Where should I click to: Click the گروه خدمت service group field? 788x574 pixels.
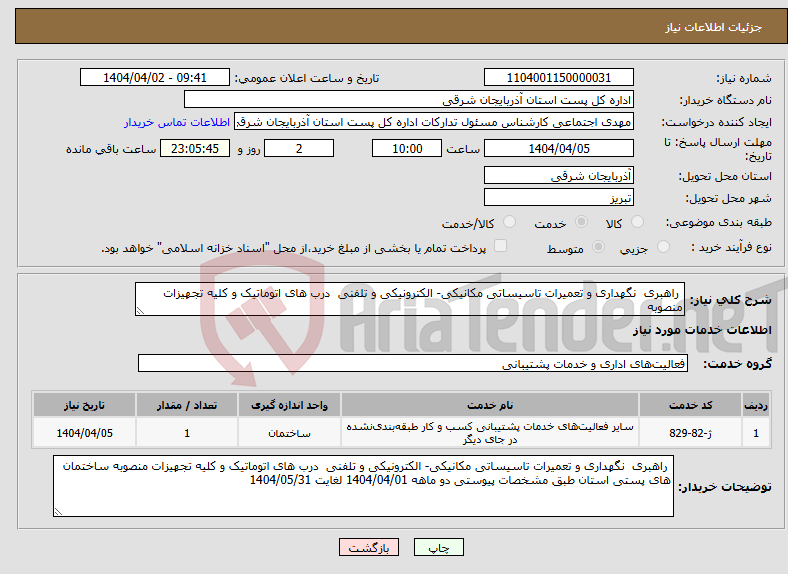click(413, 363)
